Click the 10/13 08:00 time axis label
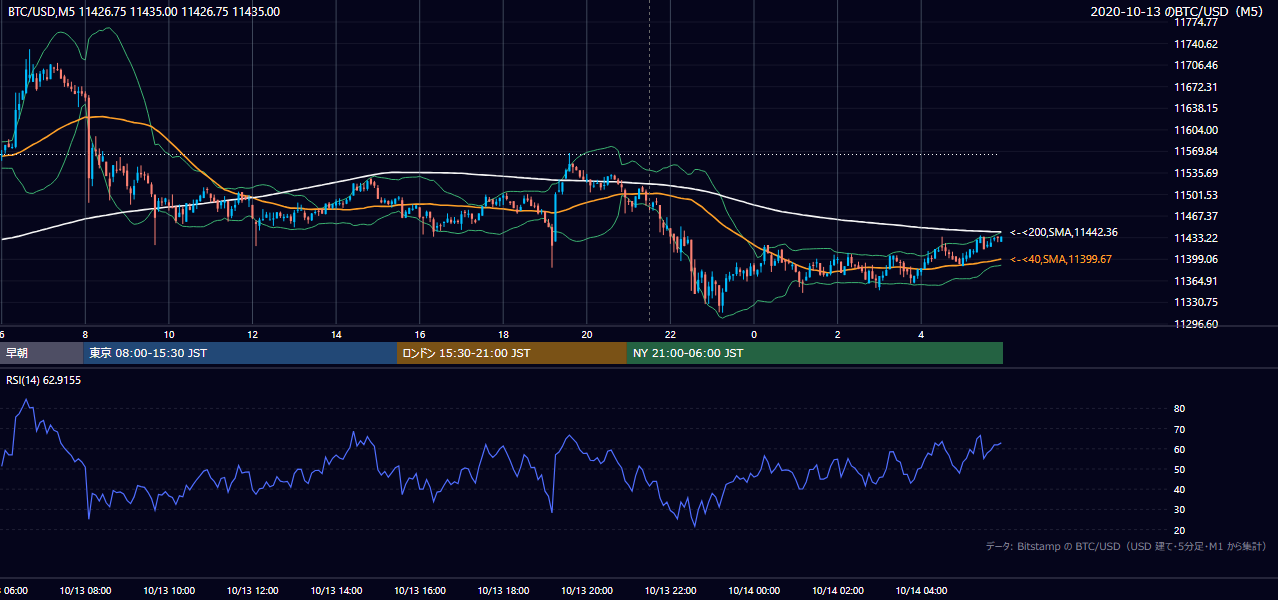This screenshot has width=1278, height=600. pyautogui.click(x=85, y=591)
